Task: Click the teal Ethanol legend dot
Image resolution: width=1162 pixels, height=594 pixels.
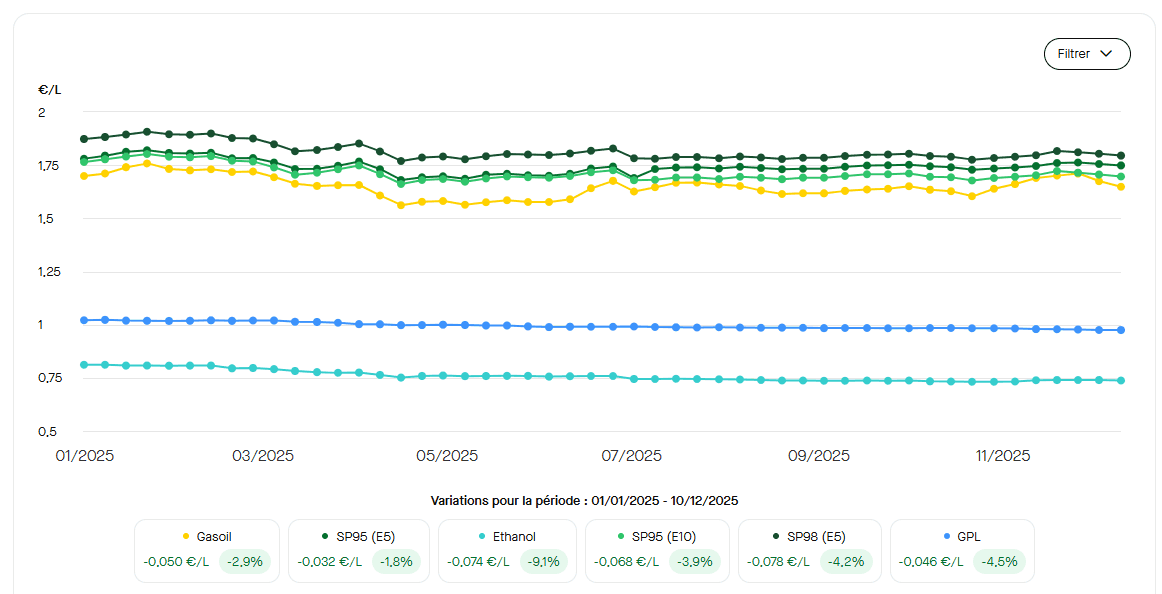Action: click(482, 537)
